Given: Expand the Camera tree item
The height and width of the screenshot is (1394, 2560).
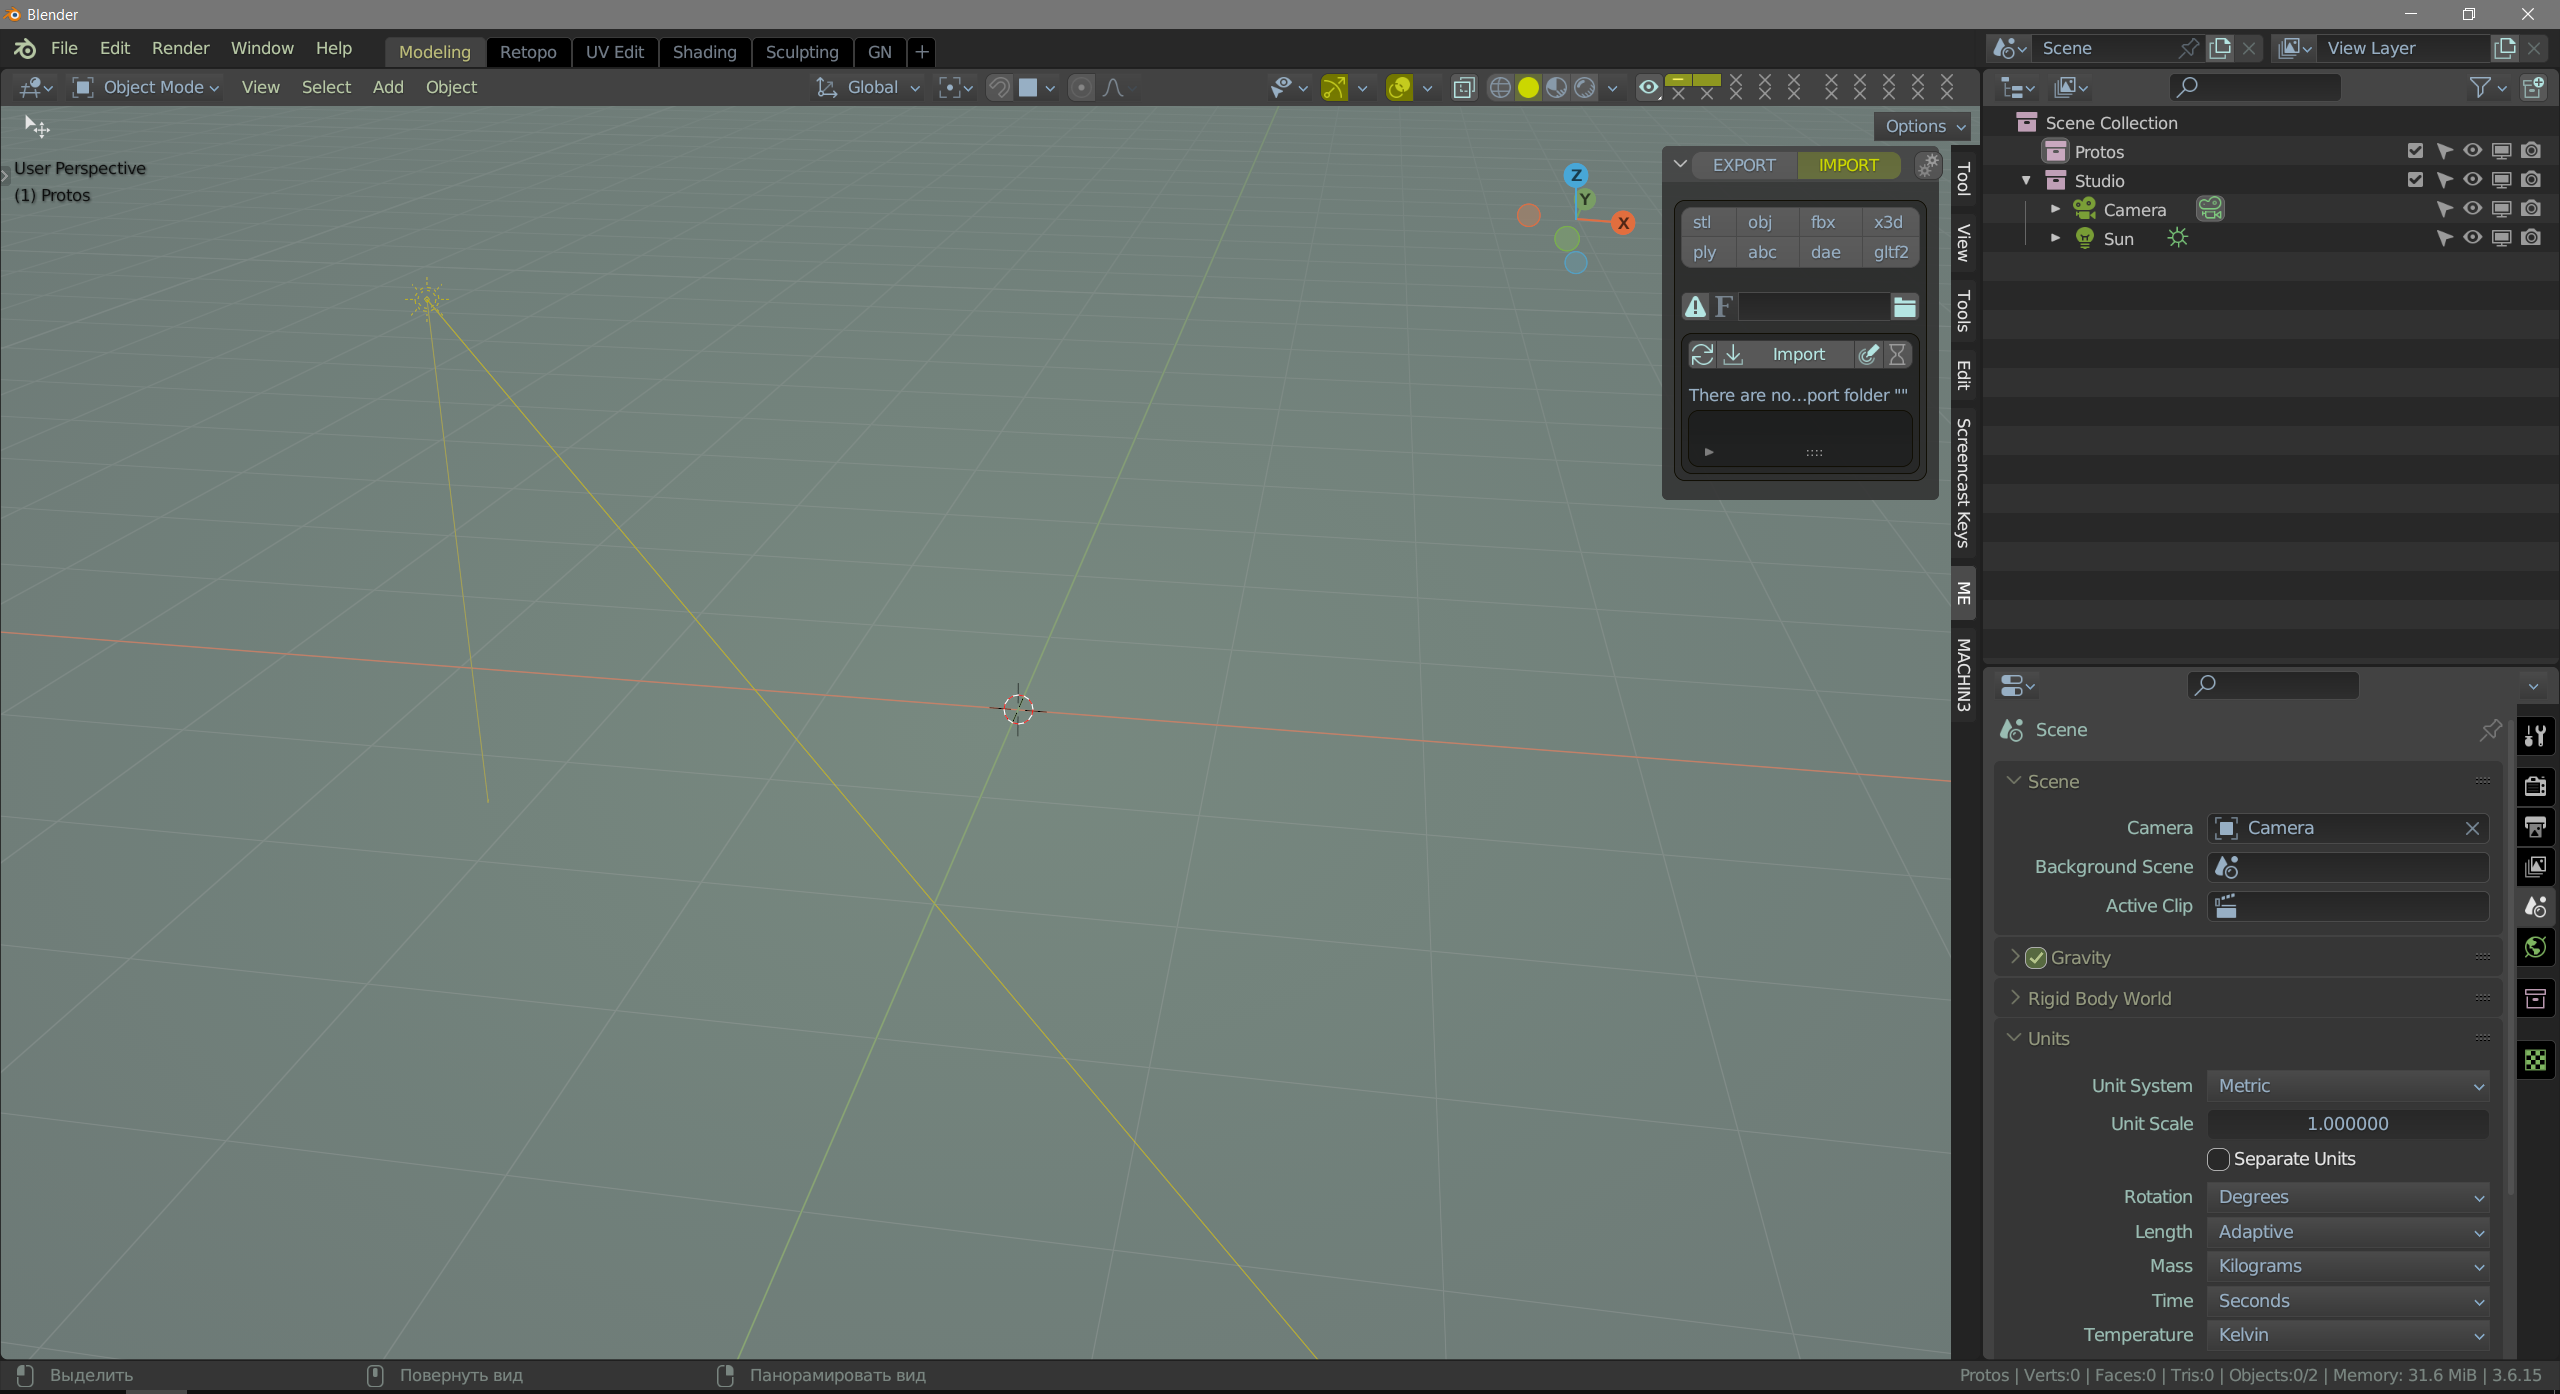Looking at the screenshot, I should coord(2055,209).
